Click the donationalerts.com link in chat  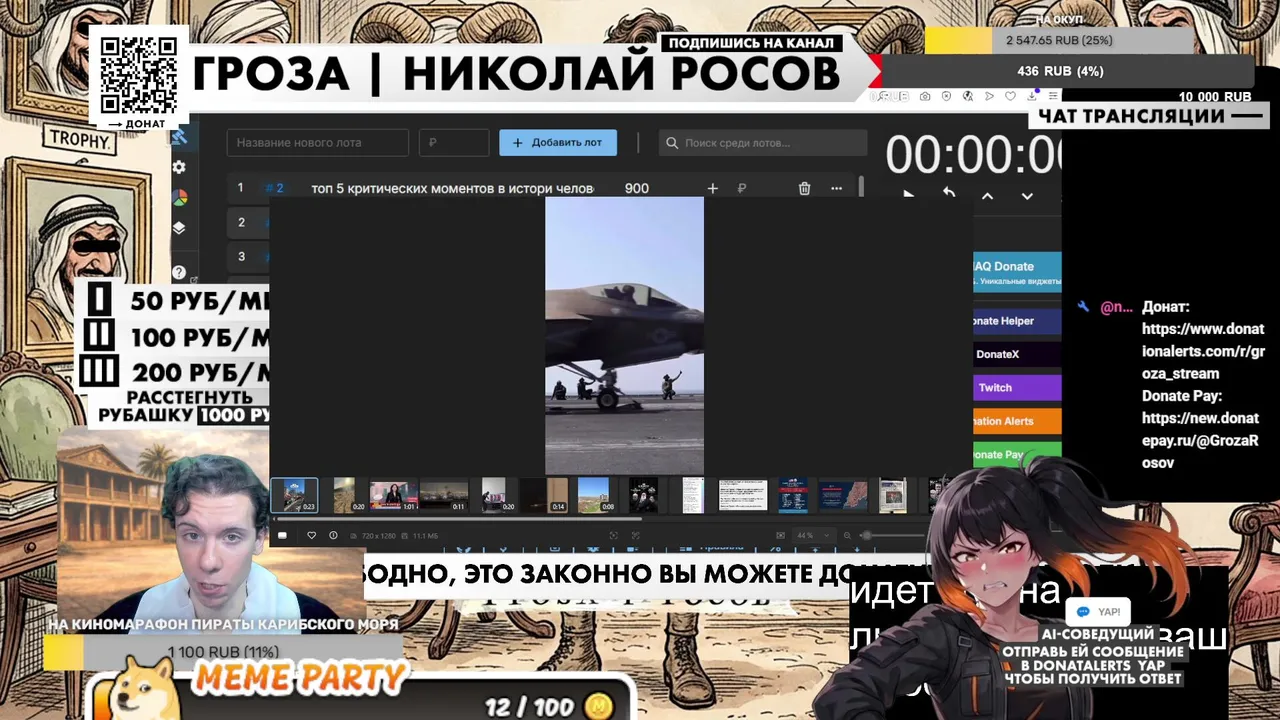coord(1203,351)
